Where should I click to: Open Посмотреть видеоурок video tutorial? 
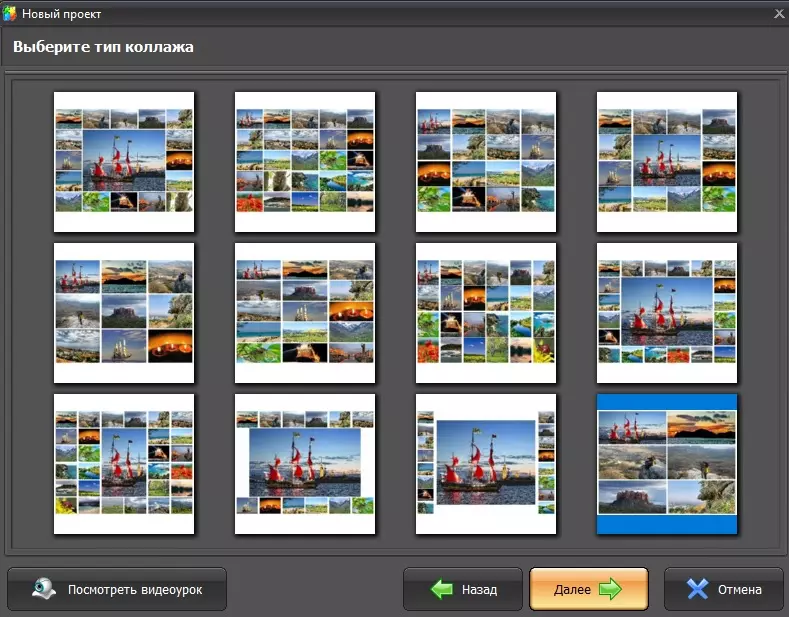pos(117,589)
